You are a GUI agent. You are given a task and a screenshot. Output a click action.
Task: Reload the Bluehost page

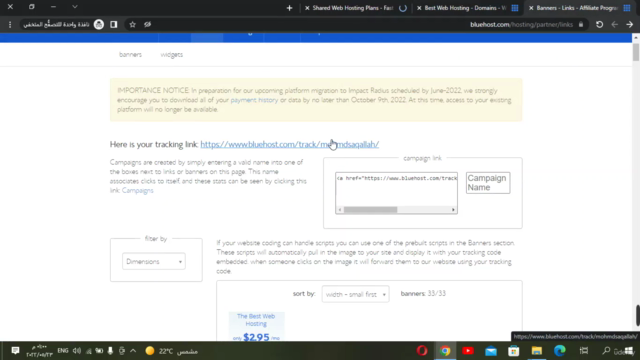(599, 24)
